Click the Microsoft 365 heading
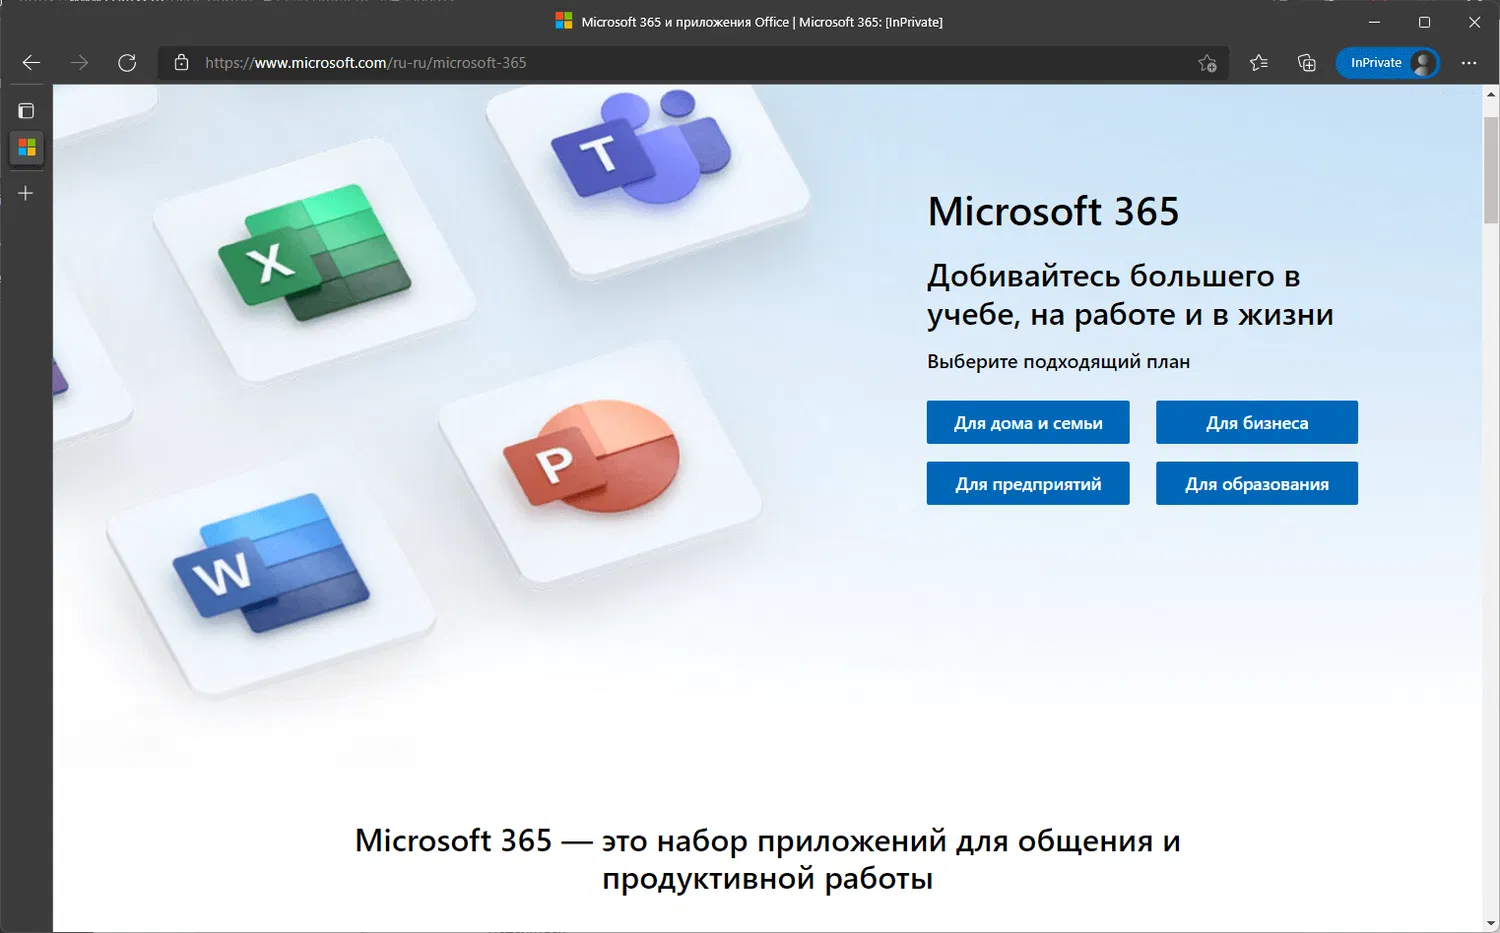 pos(1053,212)
